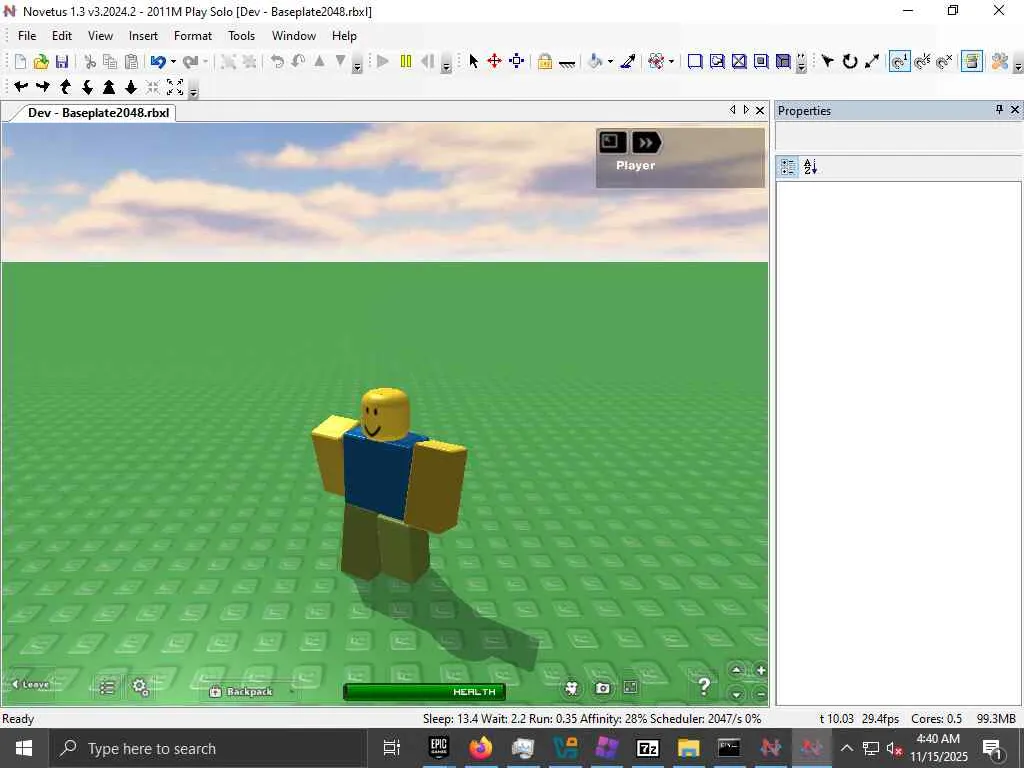The height and width of the screenshot is (768, 1024).
Task: Select the black game arrow tool
Action: point(827,61)
